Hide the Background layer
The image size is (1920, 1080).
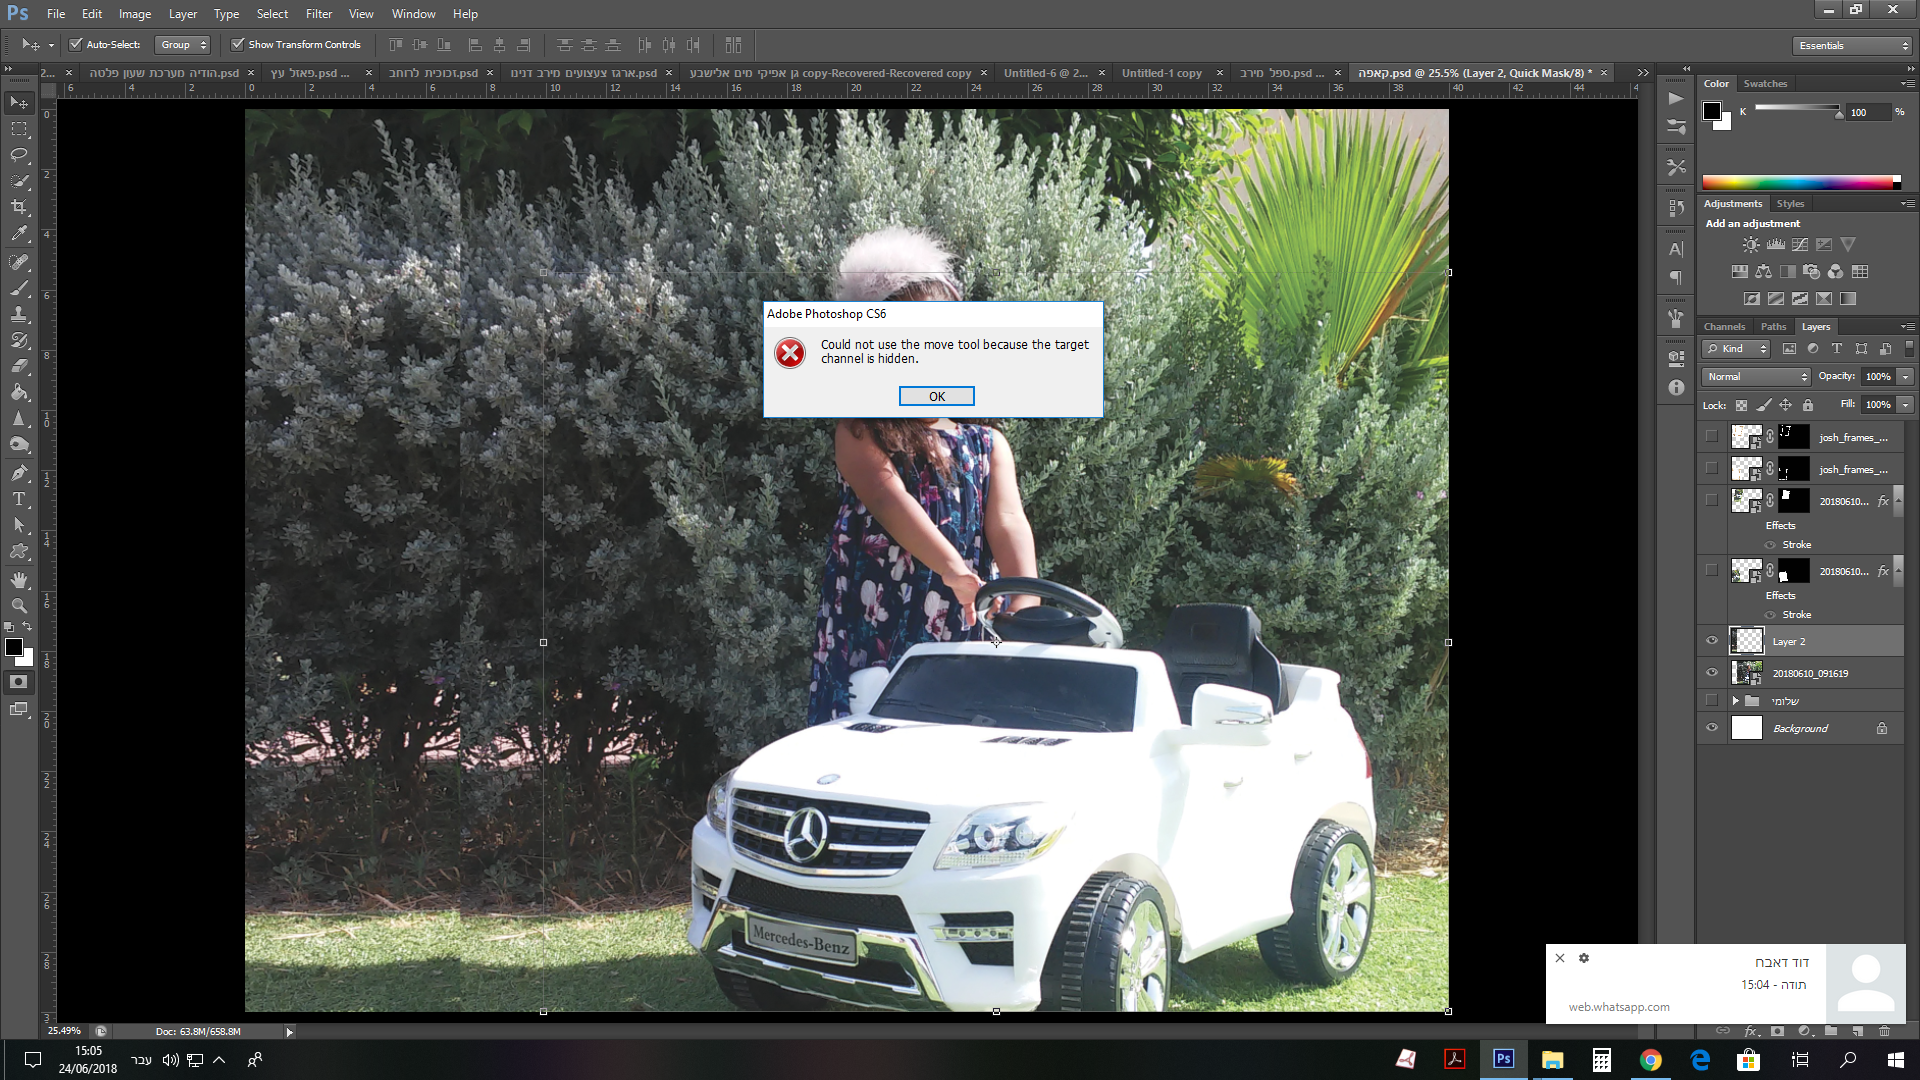click(x=1712, y=728)
